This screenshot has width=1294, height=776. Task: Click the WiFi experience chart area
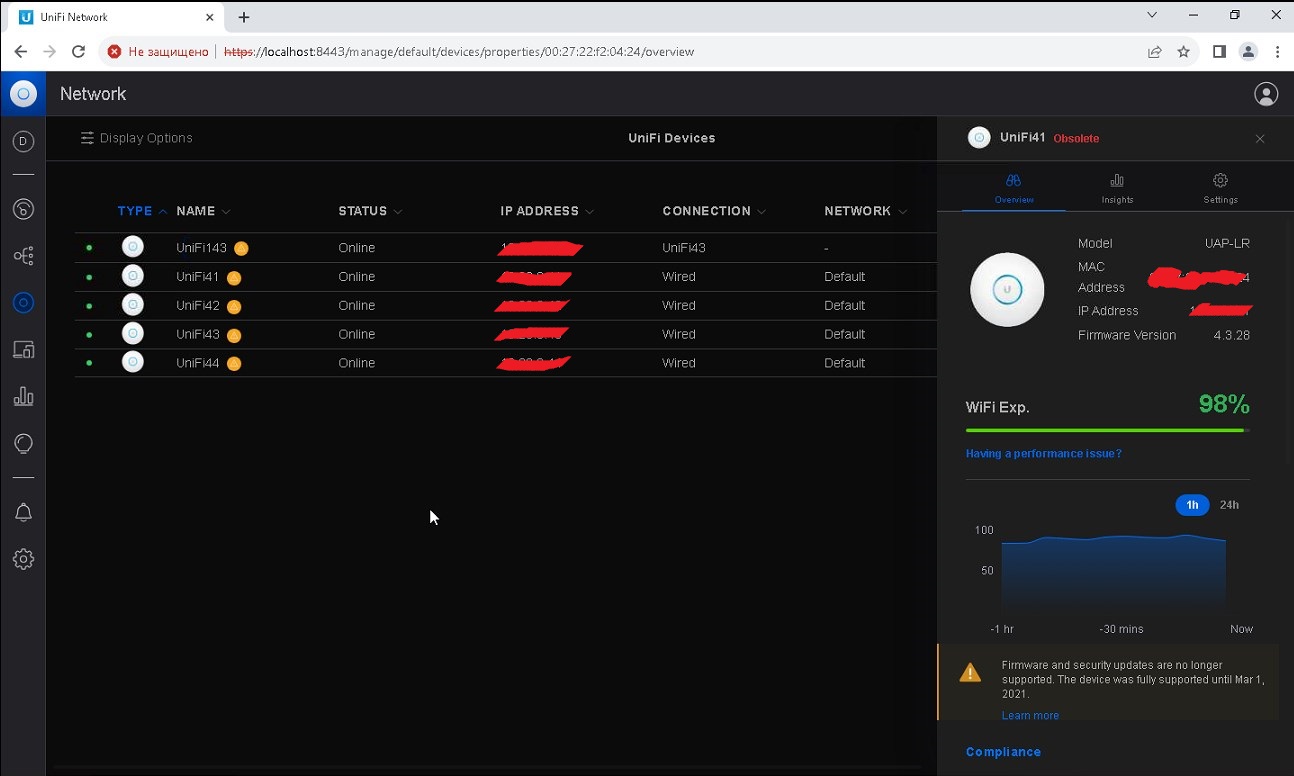1113,574
